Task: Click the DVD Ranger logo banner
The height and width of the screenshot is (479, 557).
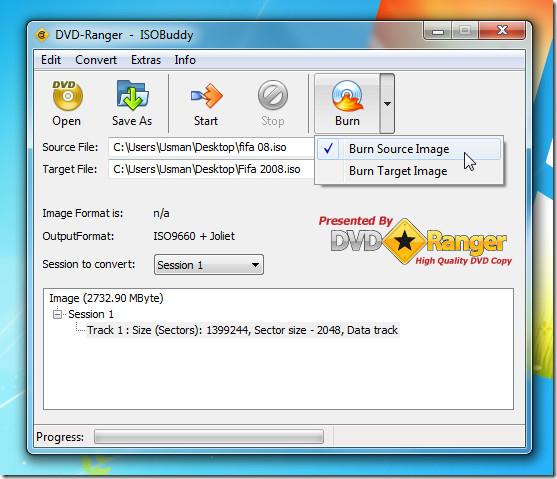Action: (x=415, y=241)
